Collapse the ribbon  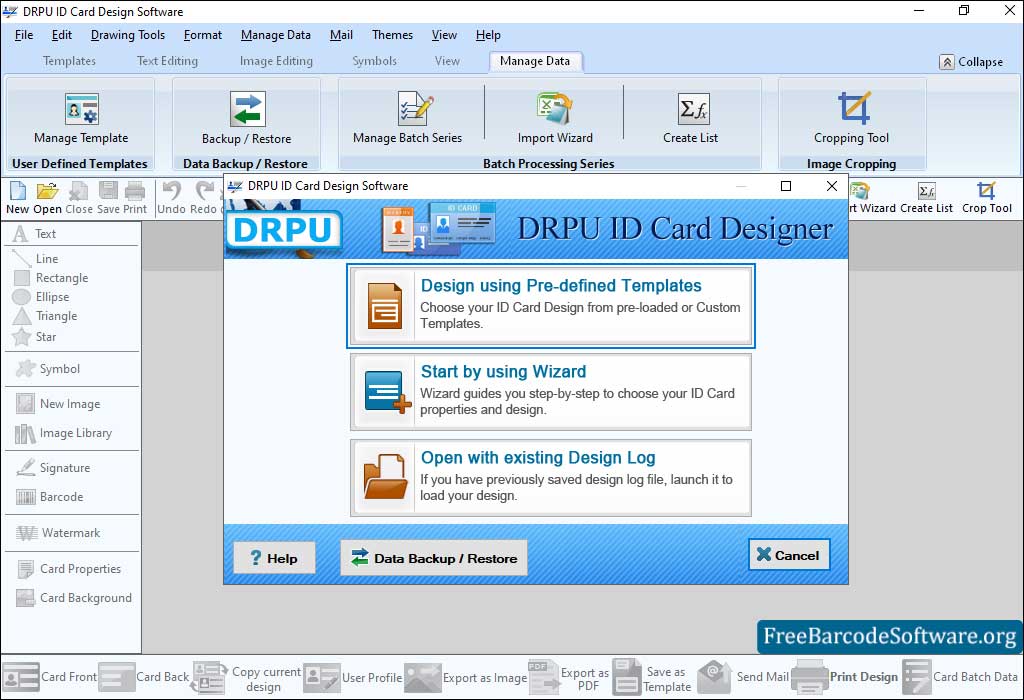coord(971,62)
